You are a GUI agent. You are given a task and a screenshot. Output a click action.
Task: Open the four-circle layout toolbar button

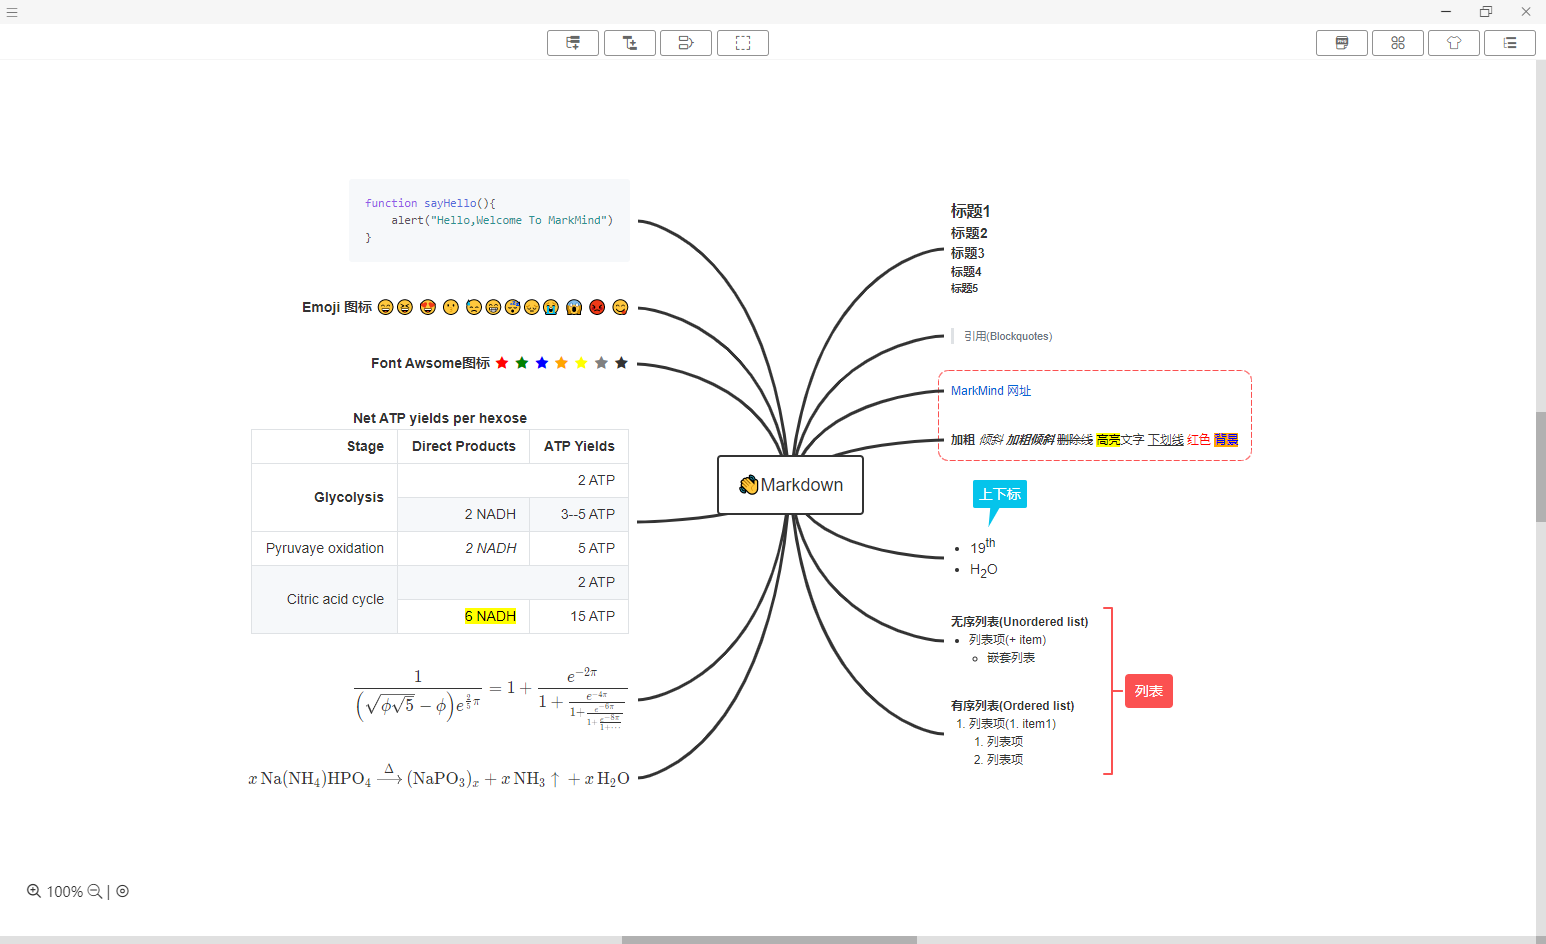pyautogui.click(x=1398, y=43)
